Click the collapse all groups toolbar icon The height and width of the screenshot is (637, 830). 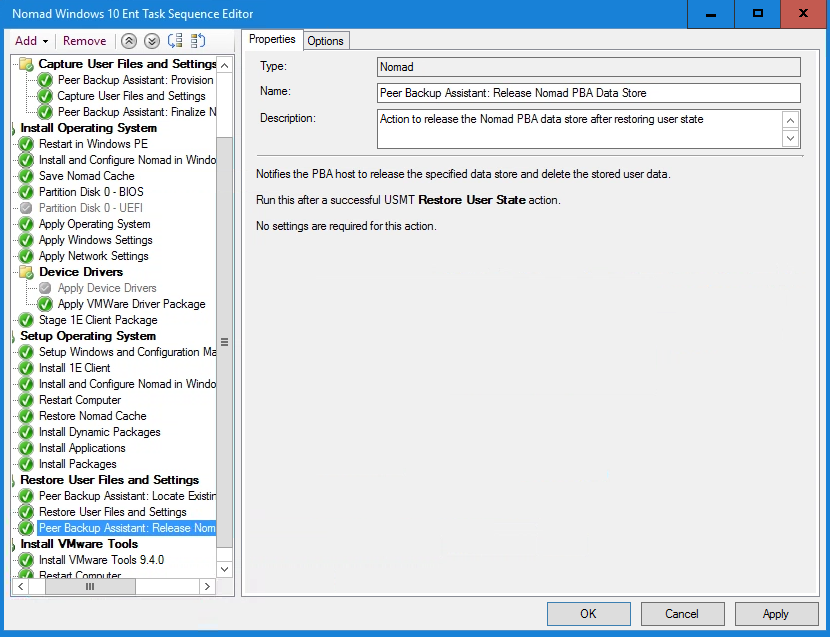click(x=198, y=41)
